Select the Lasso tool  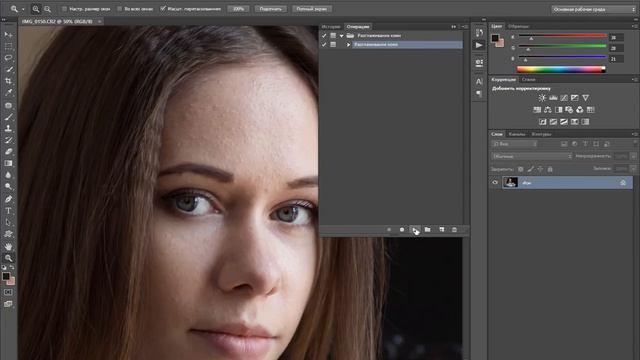8,58
